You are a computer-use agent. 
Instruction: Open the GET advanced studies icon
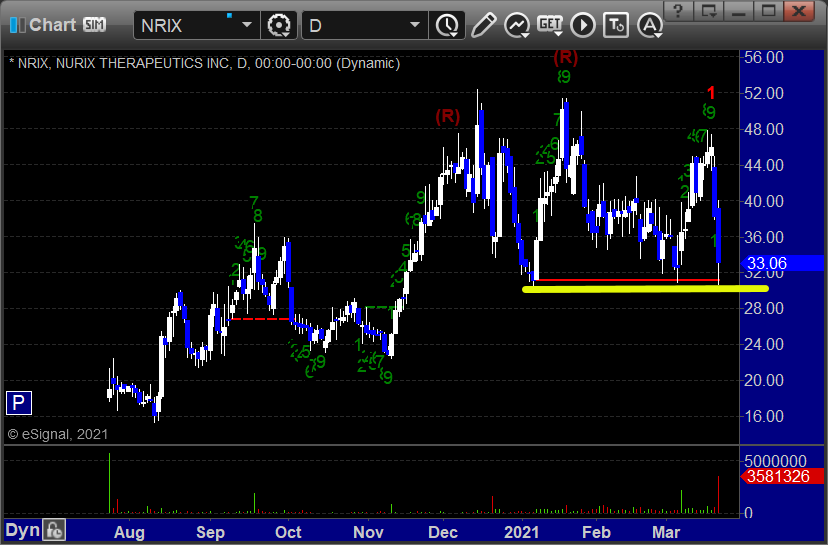[x=550, y=25]
